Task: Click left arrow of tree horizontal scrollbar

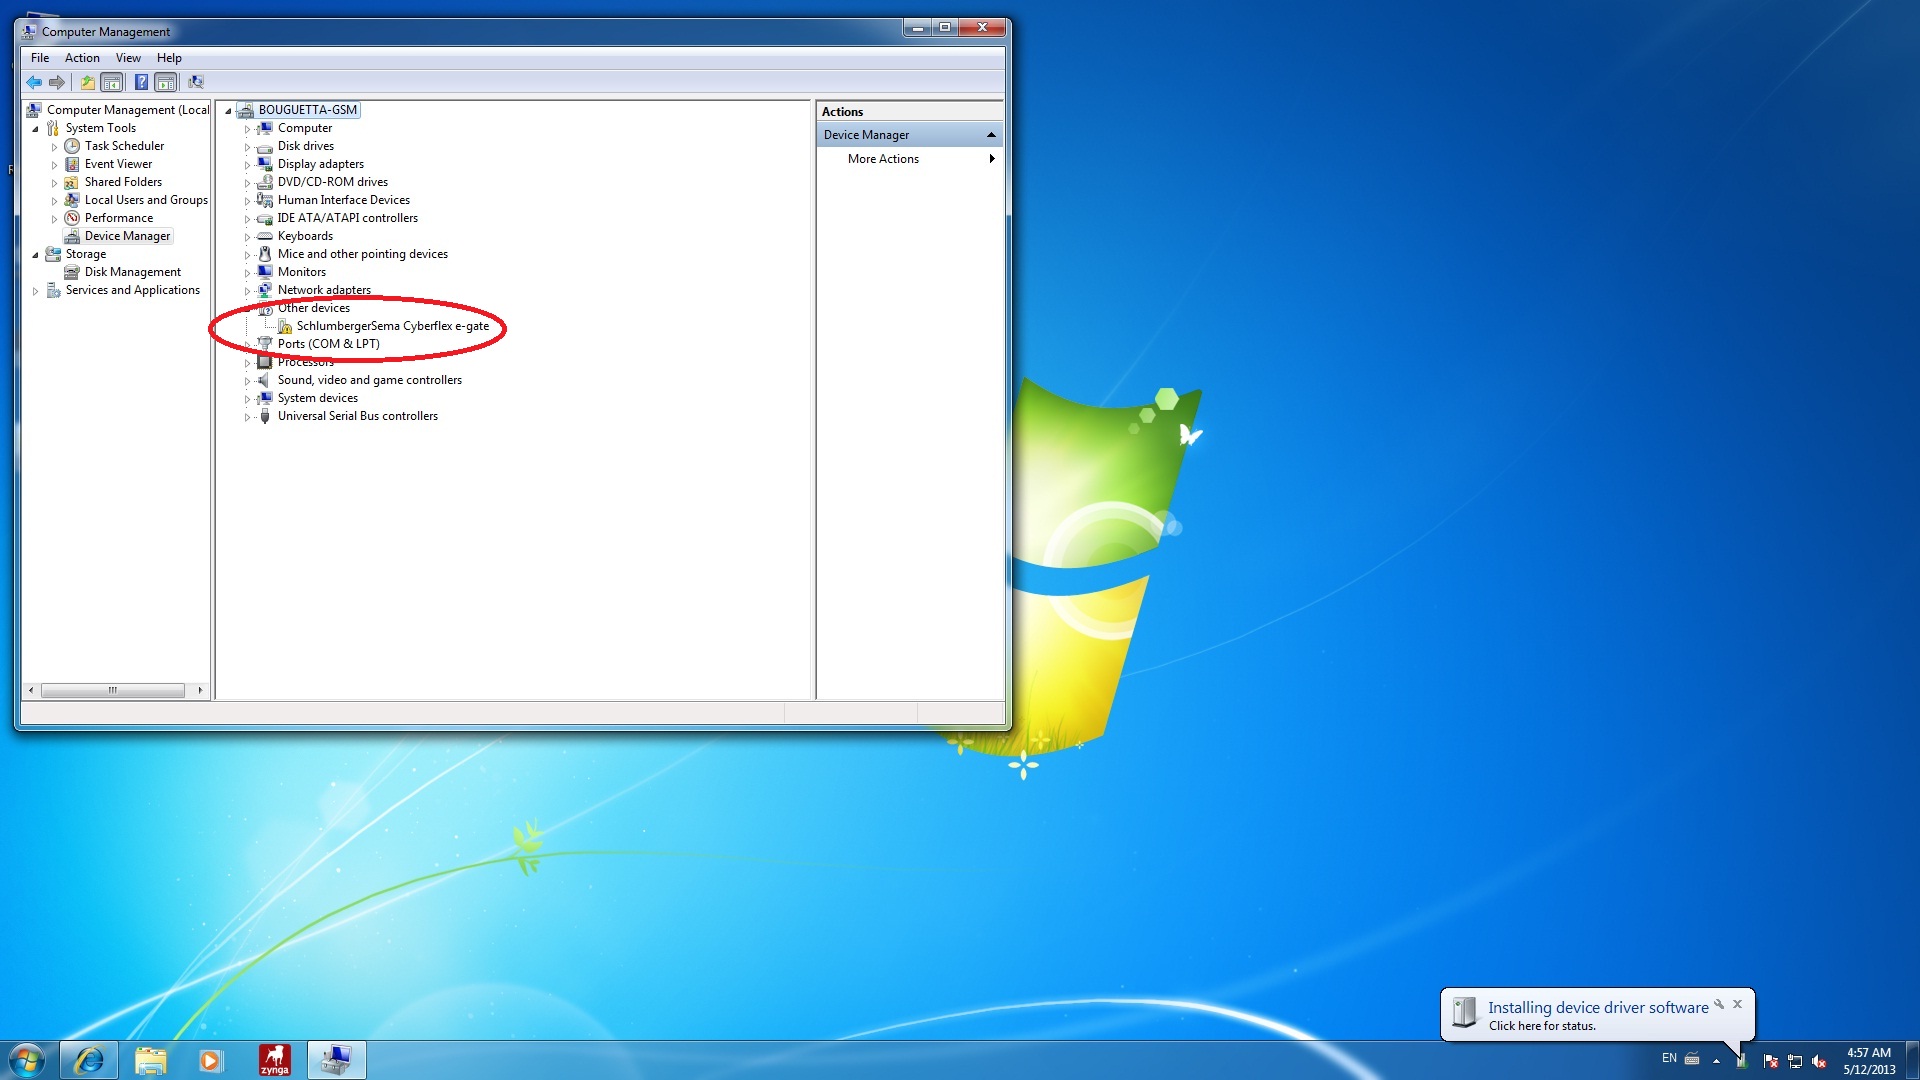Action: point(31,690)
